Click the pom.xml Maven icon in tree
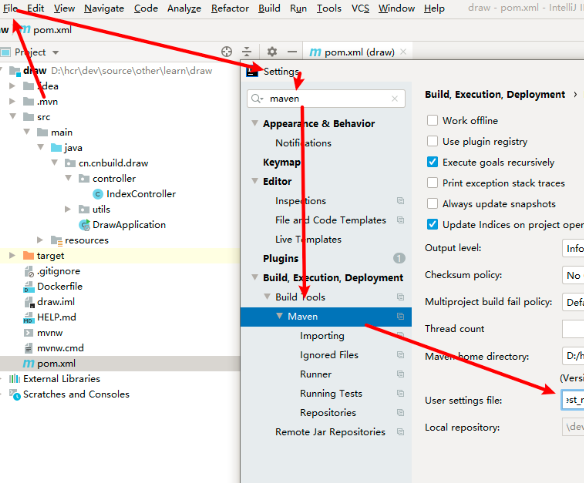The image size is (584, 483). (29, 363)
